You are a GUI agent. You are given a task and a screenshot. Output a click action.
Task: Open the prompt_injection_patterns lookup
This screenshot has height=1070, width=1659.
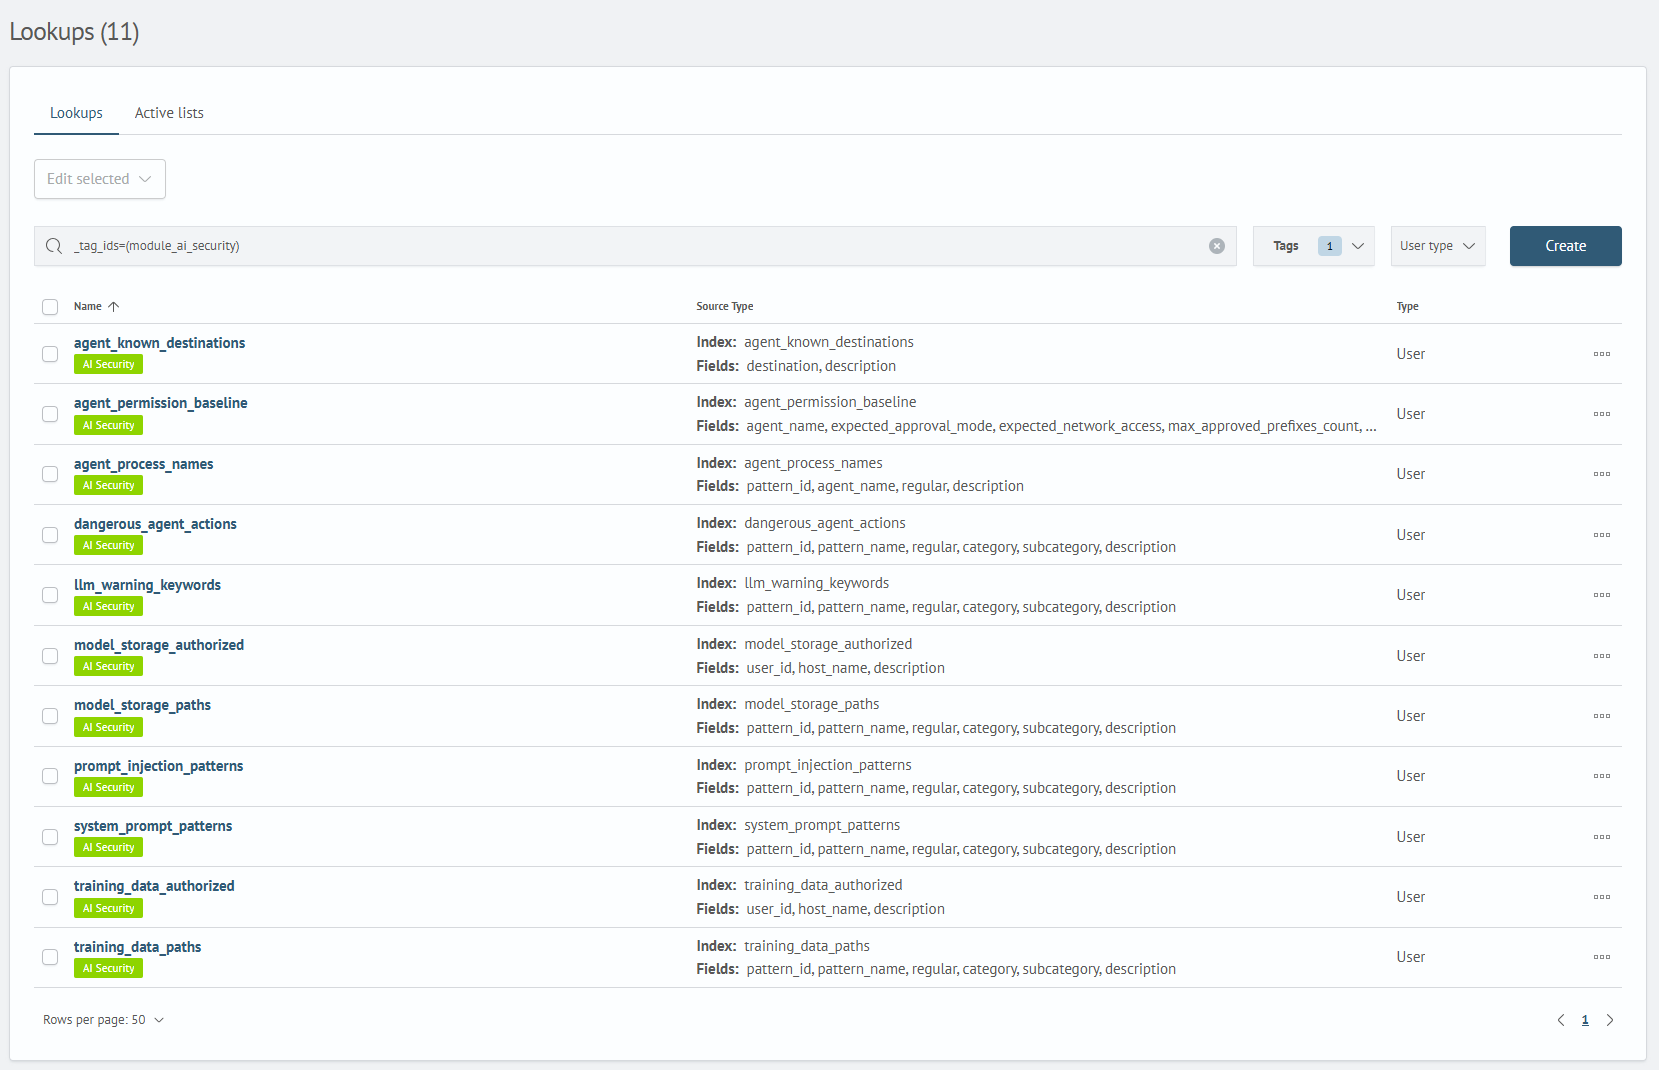(159, 766)
